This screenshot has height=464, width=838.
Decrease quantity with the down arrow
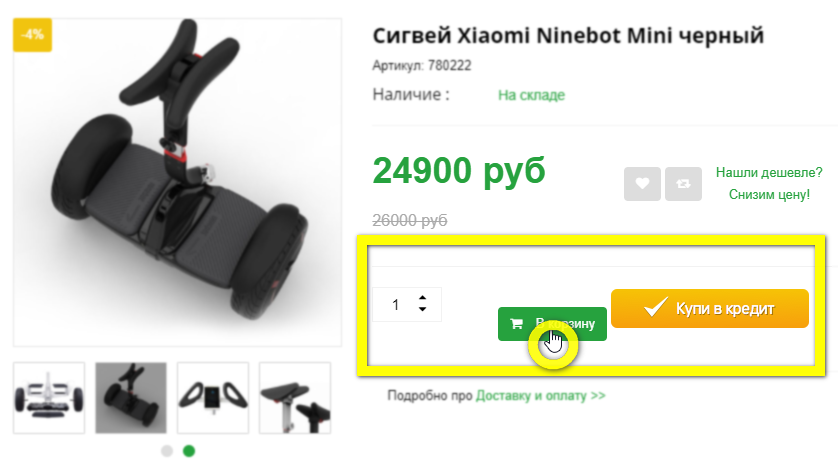[x=422, y=309]
